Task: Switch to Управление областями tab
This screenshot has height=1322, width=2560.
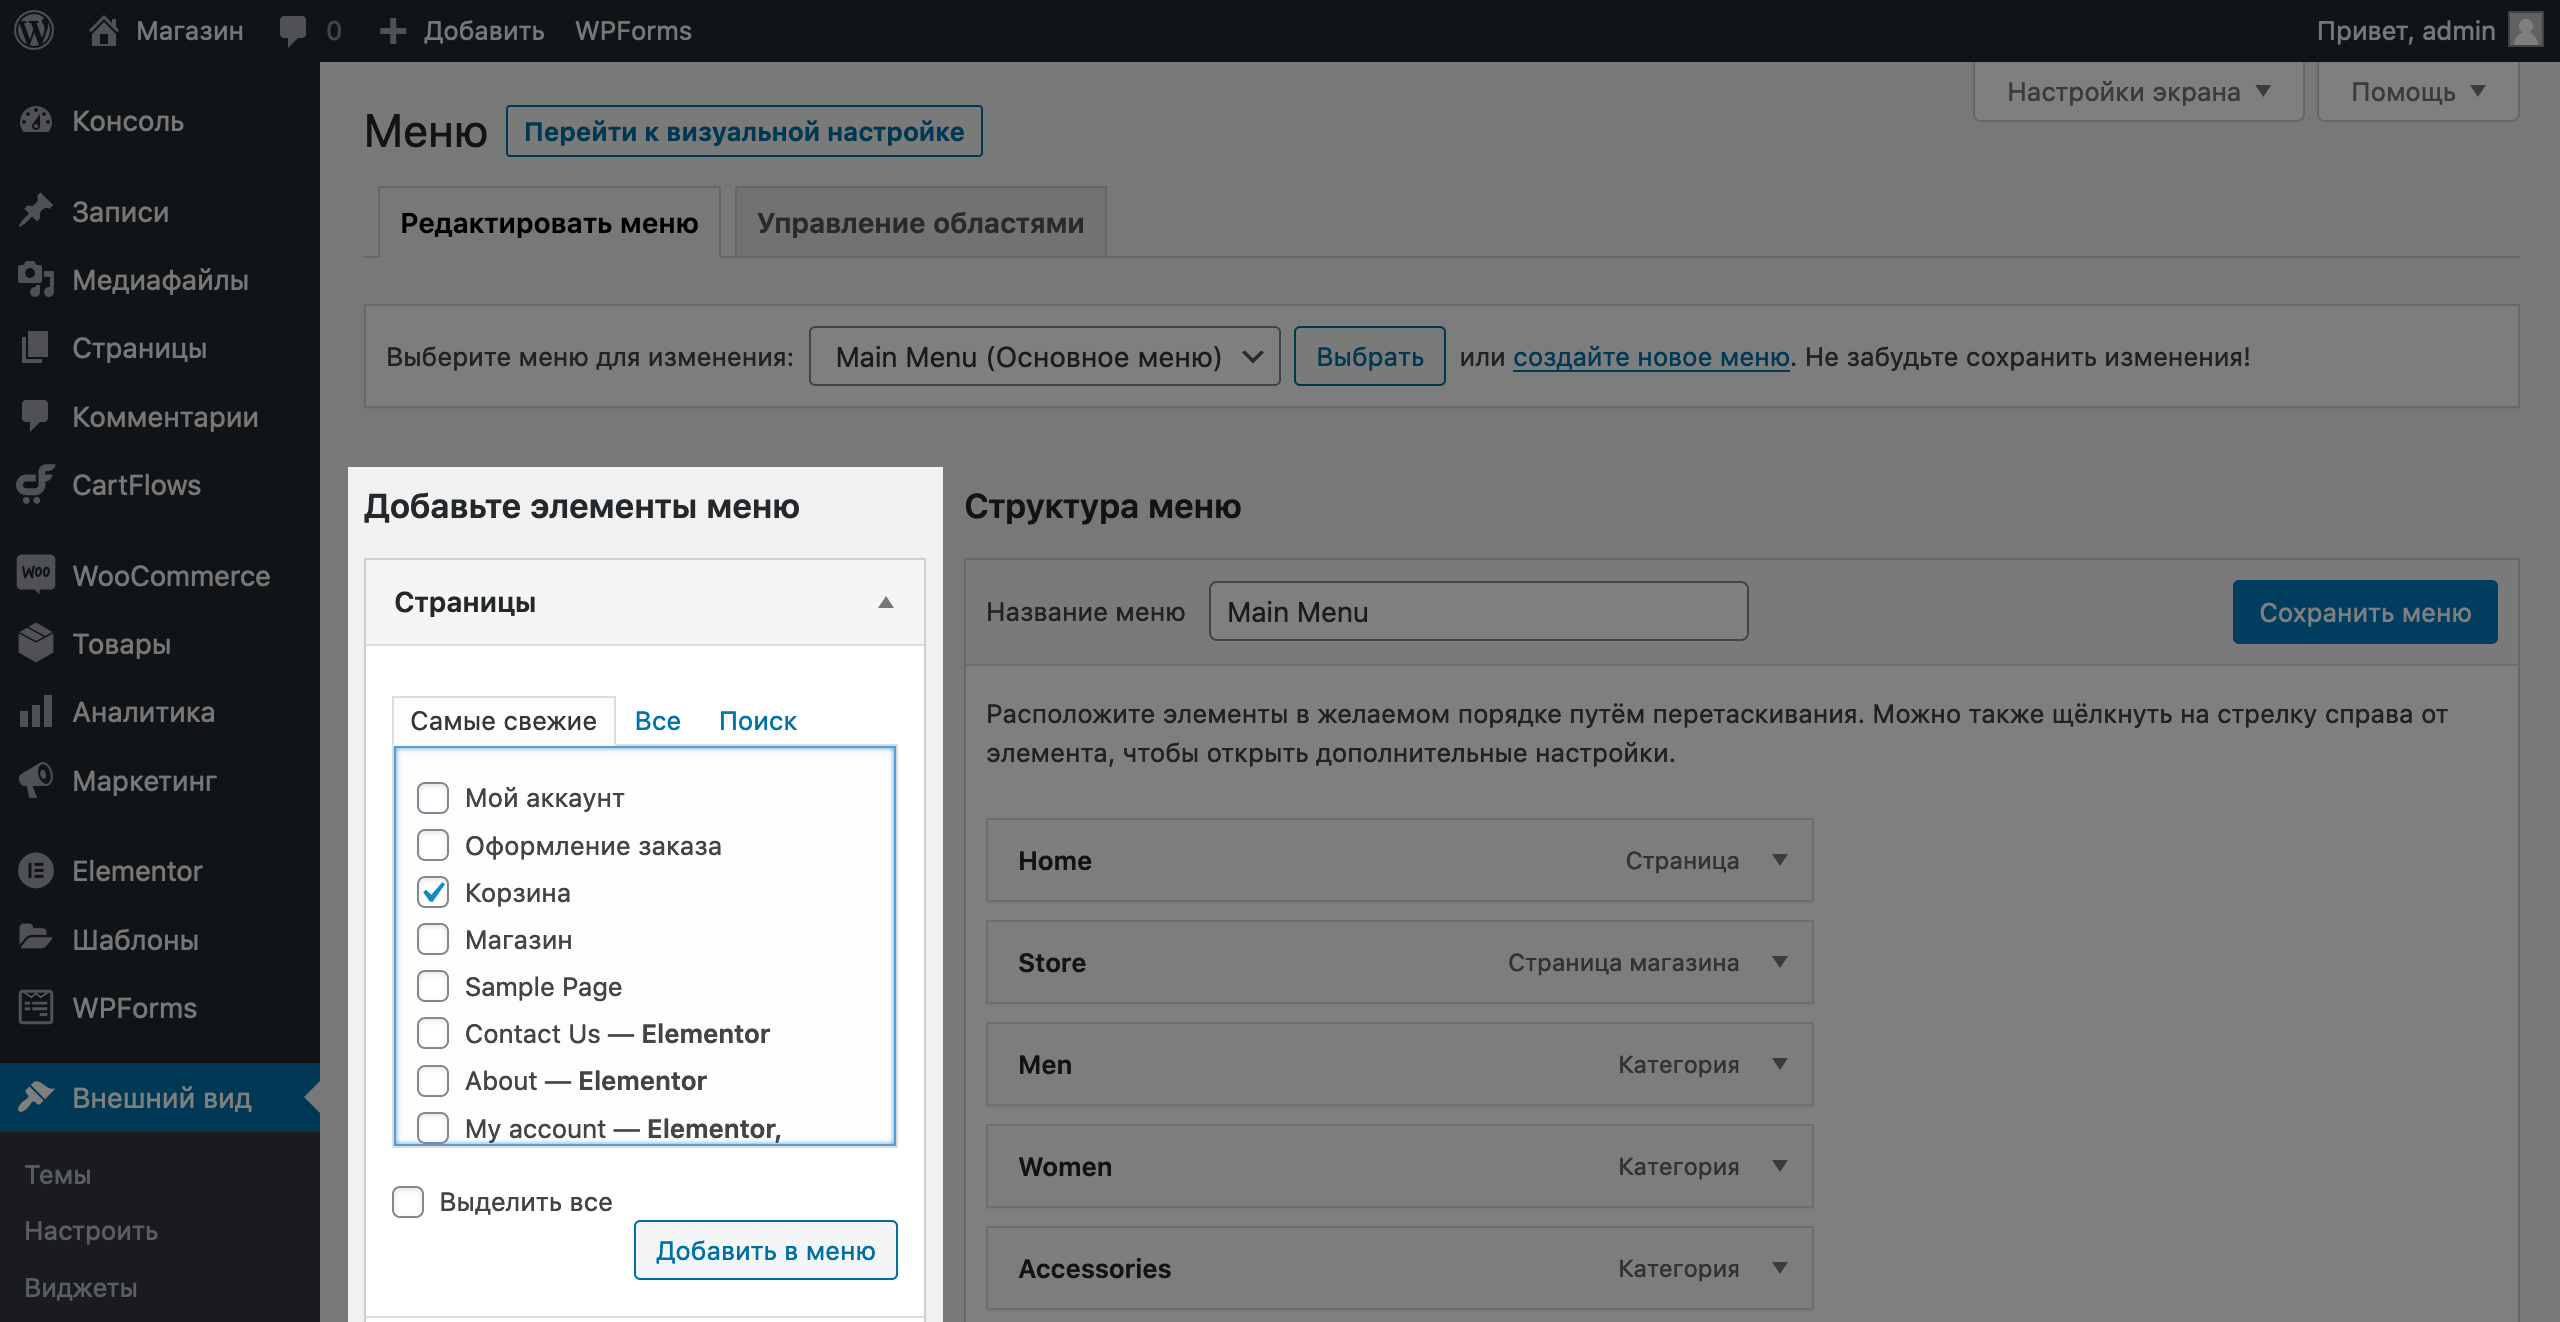Action: pos(920,222)
